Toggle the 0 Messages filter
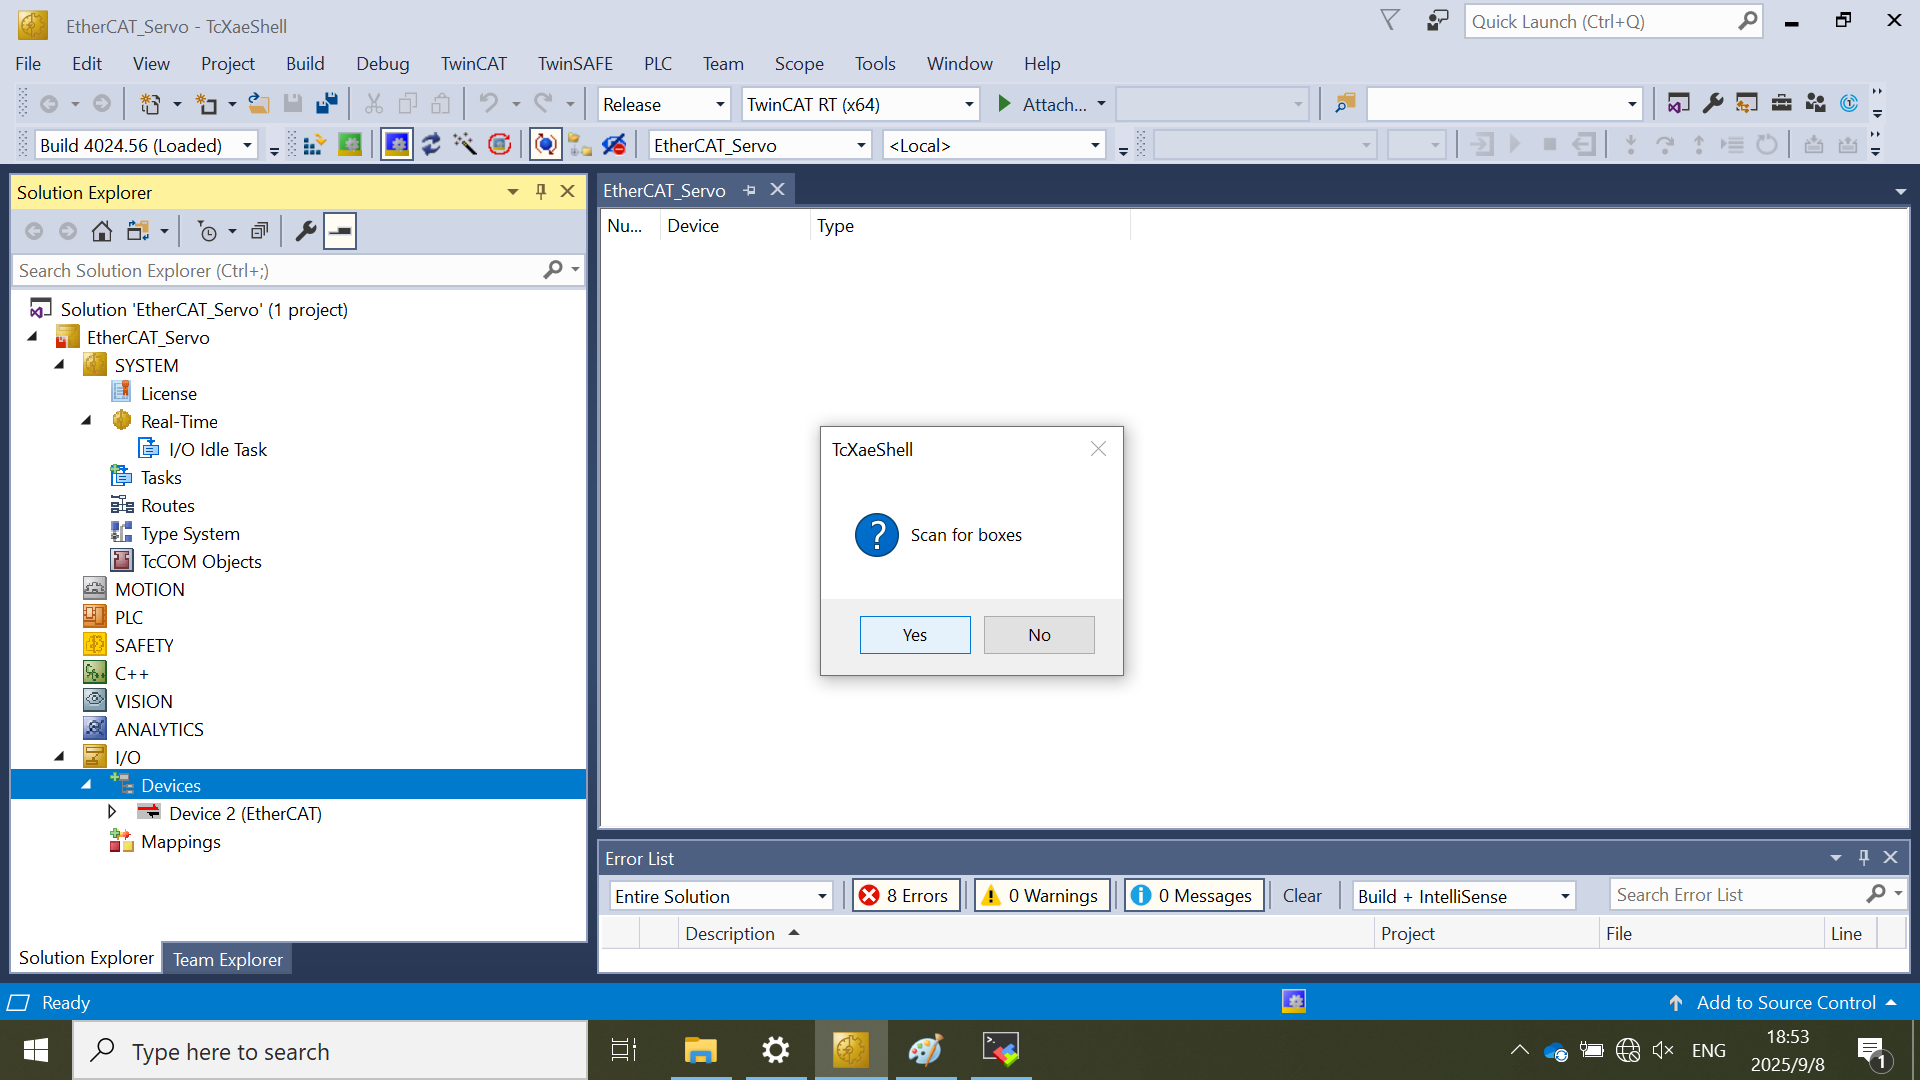Screen dimensions: 1920x1080 pos(1193,895)
